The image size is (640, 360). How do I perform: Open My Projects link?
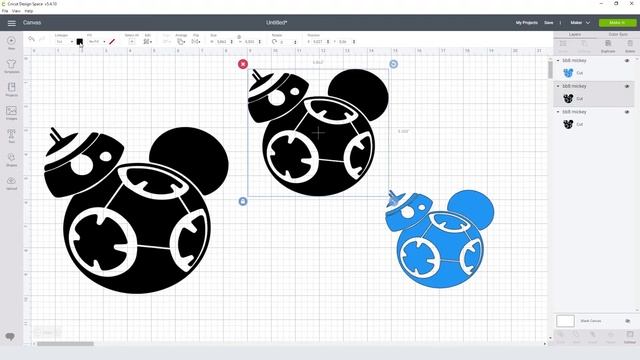tap(527, 23)
